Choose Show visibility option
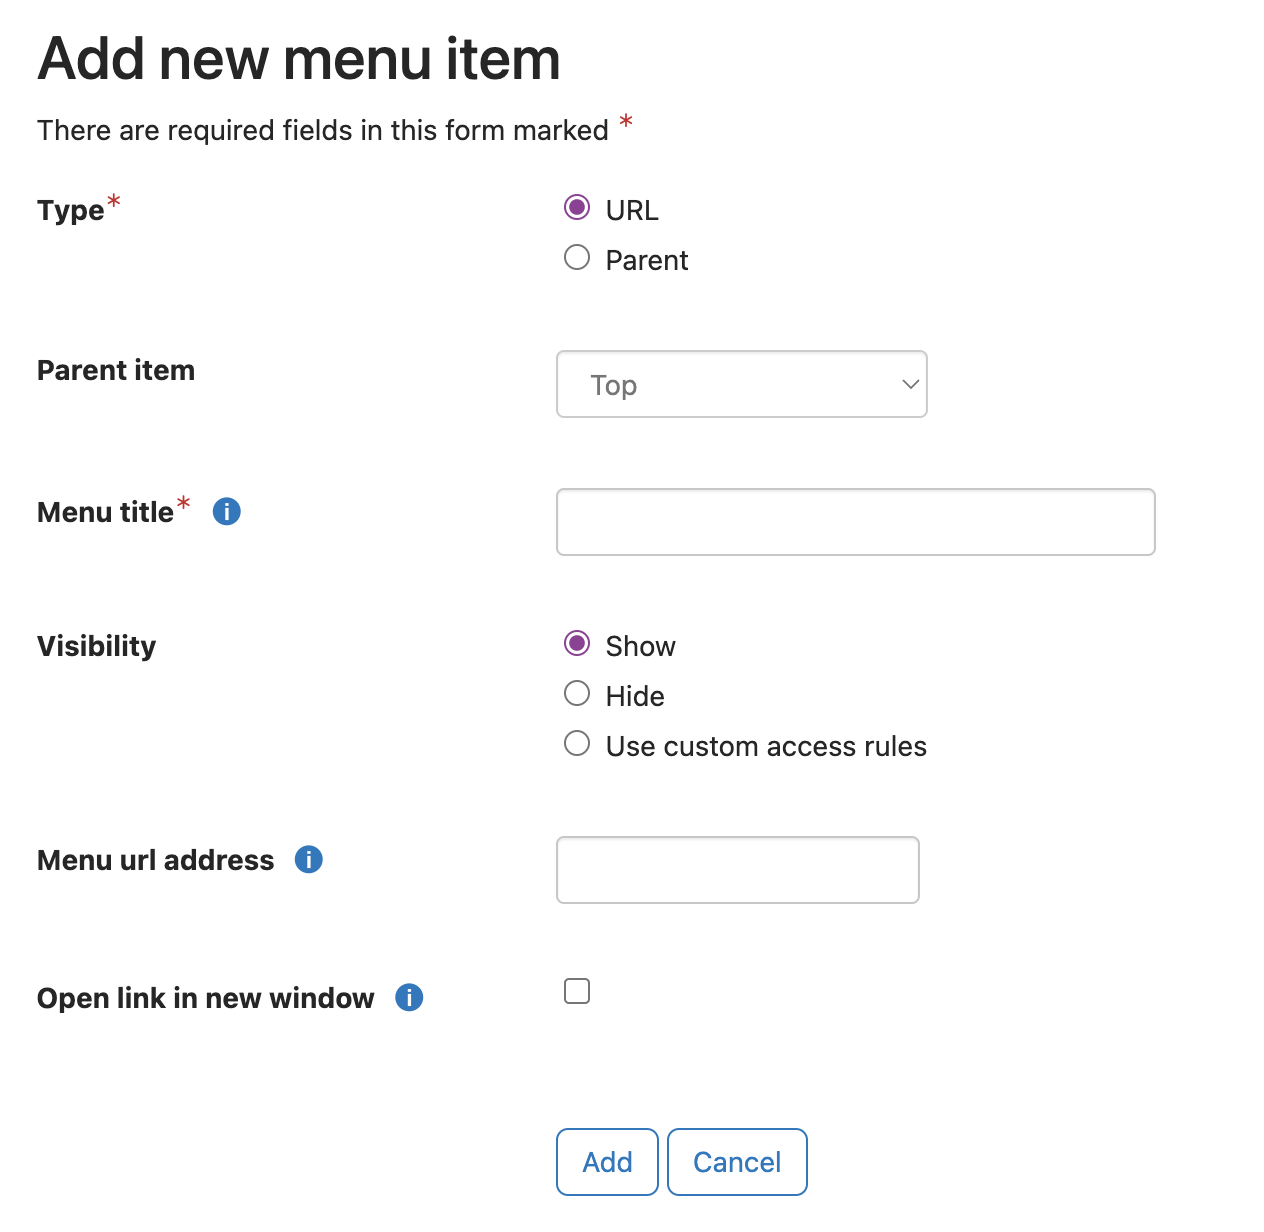The height and width of the screenshot is (1232, 1264). coord(577,643)
